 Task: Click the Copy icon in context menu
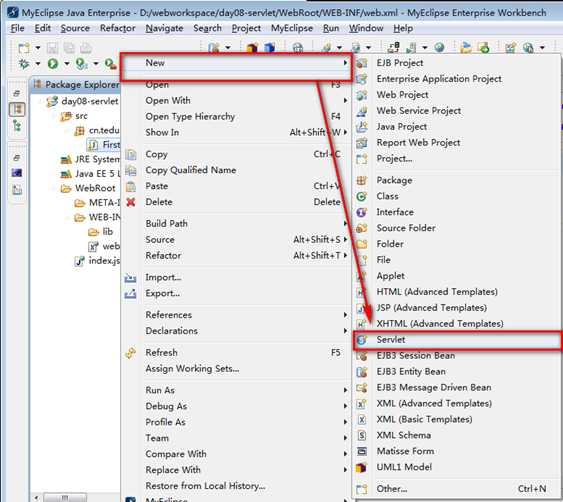click(131, 154)
